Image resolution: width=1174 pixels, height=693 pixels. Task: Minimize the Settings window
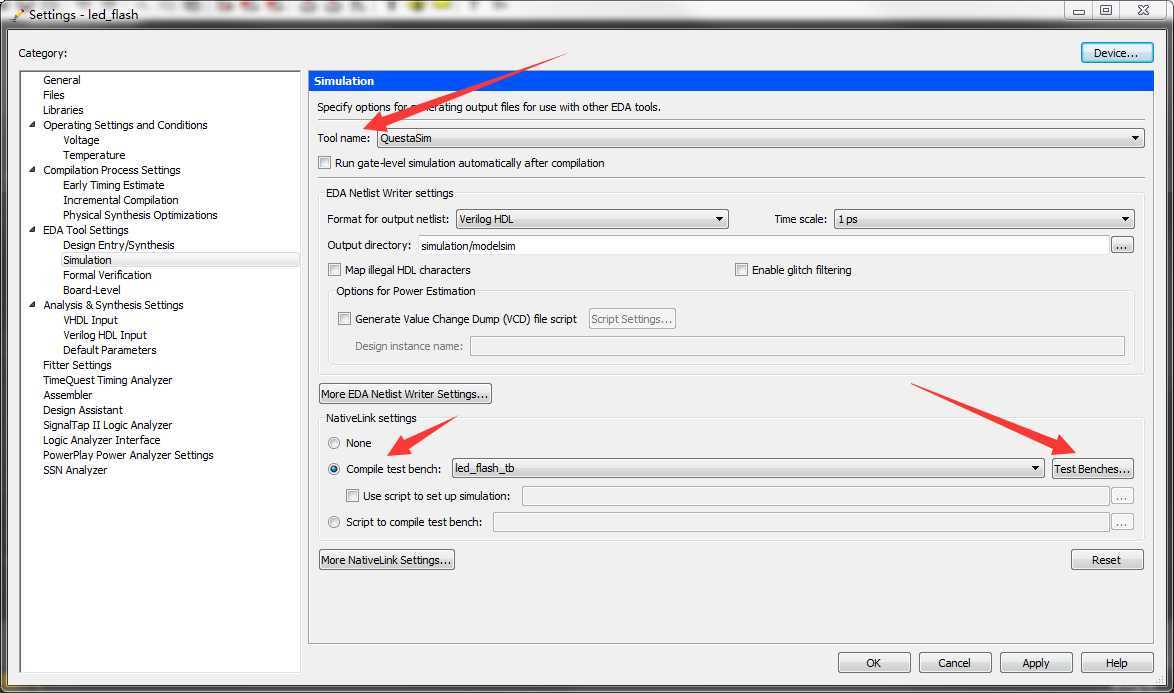(x=1079, y=10)
